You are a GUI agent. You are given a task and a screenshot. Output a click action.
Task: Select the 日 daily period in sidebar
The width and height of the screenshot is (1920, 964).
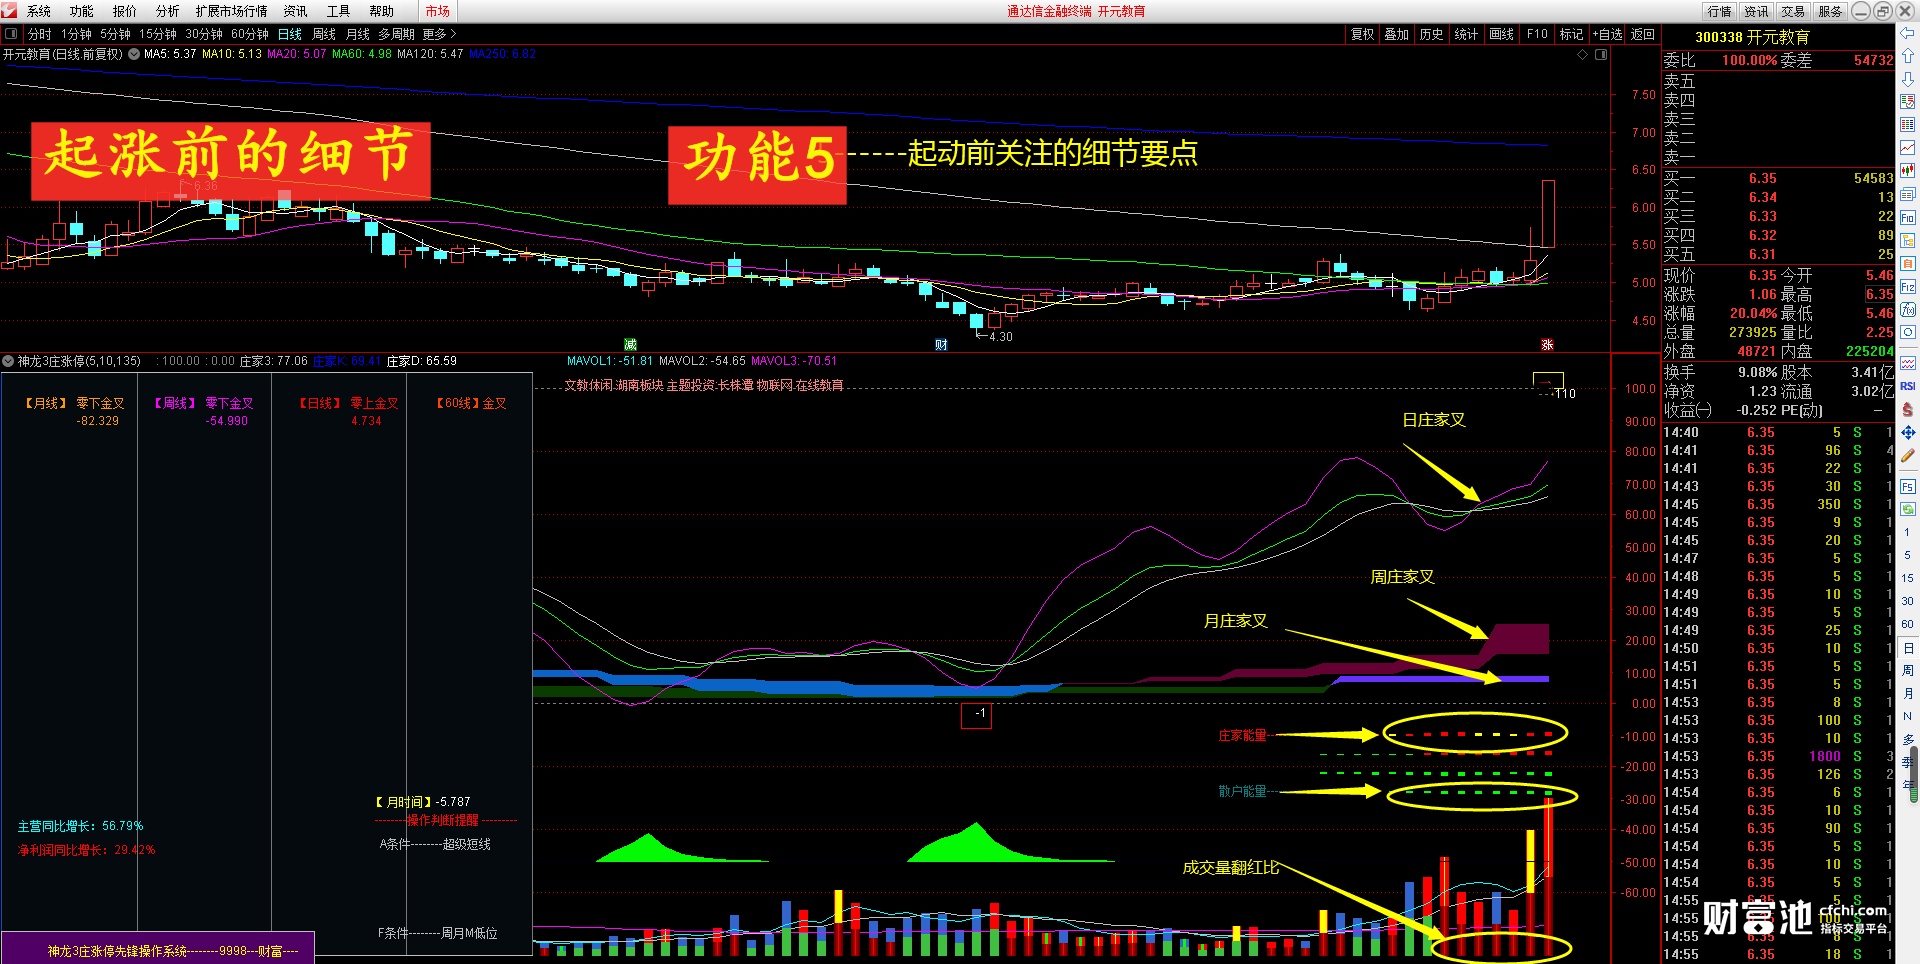pos(1908,648)
